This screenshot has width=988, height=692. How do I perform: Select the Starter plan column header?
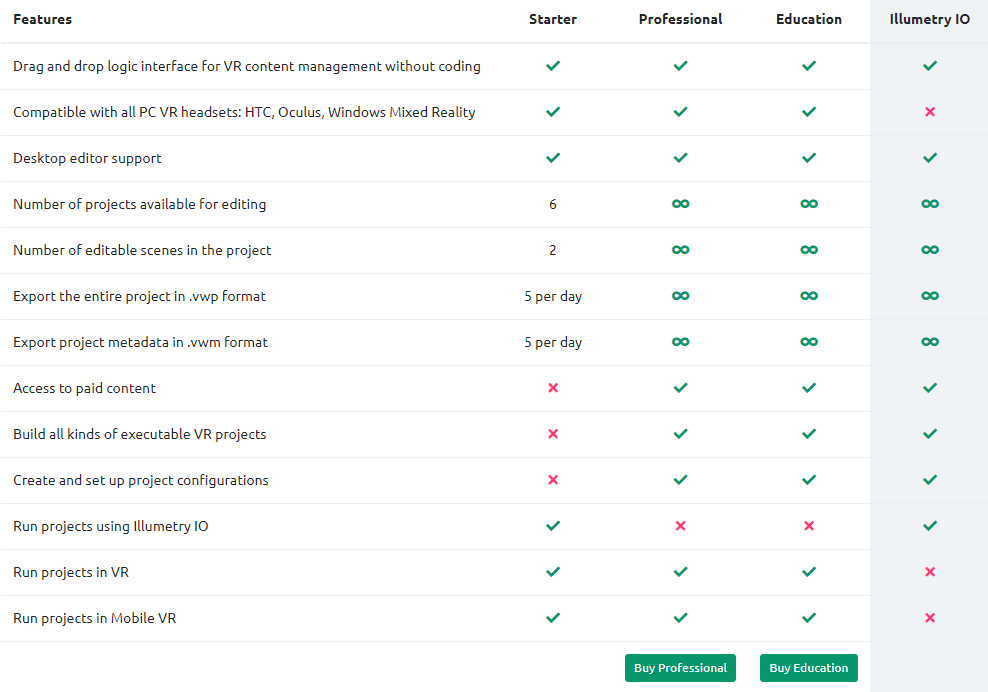pyautogui.click(x=553, y=20)
